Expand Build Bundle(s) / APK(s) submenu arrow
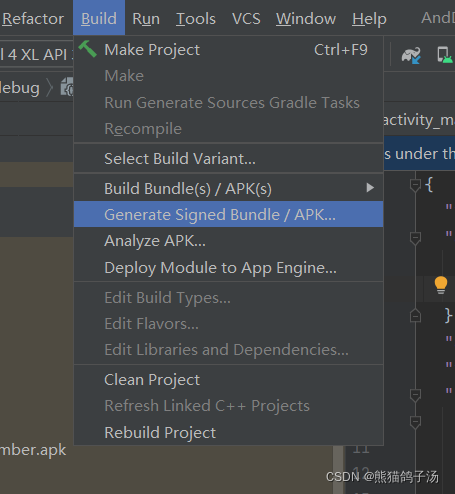 370,188
